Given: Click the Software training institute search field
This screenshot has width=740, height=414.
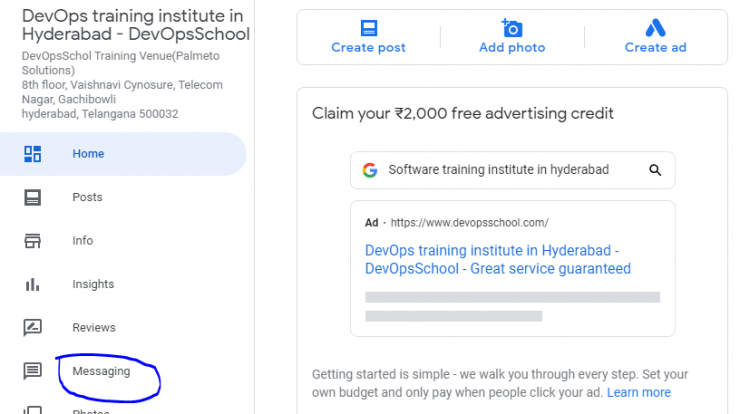Looking at the screenshot, I should click(513, 170).
